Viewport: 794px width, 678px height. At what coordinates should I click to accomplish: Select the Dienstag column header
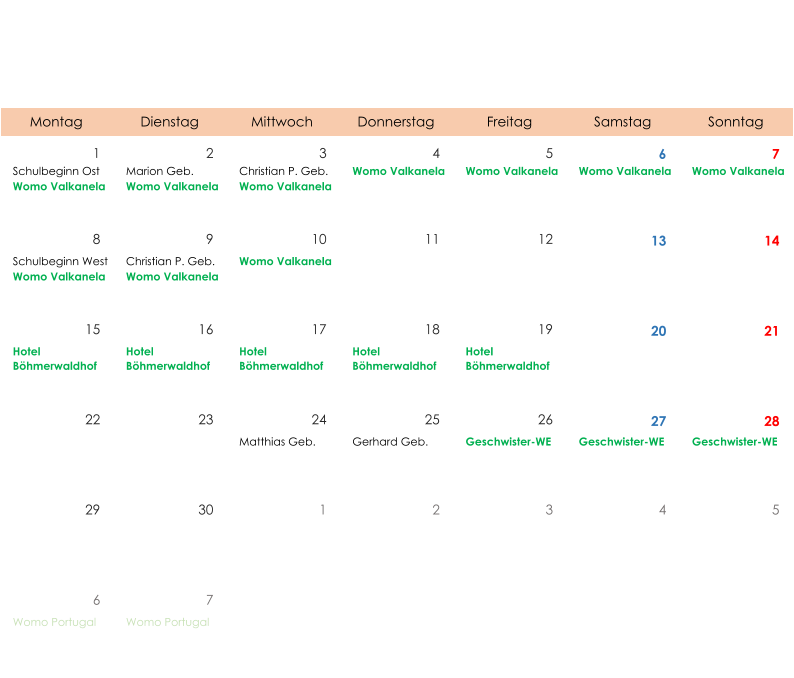(x=169, y=122)
